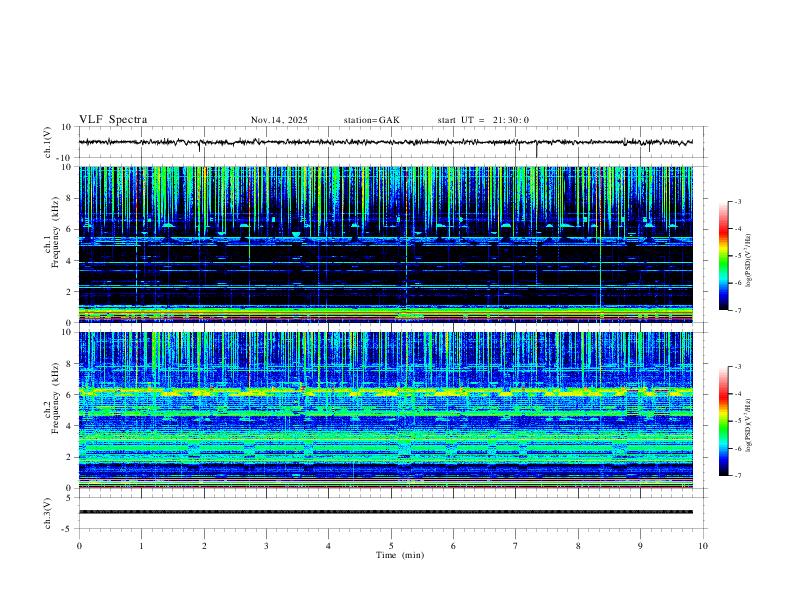
Task: Click the "station=GAK" header label
Action: click(x=372, y=120)
